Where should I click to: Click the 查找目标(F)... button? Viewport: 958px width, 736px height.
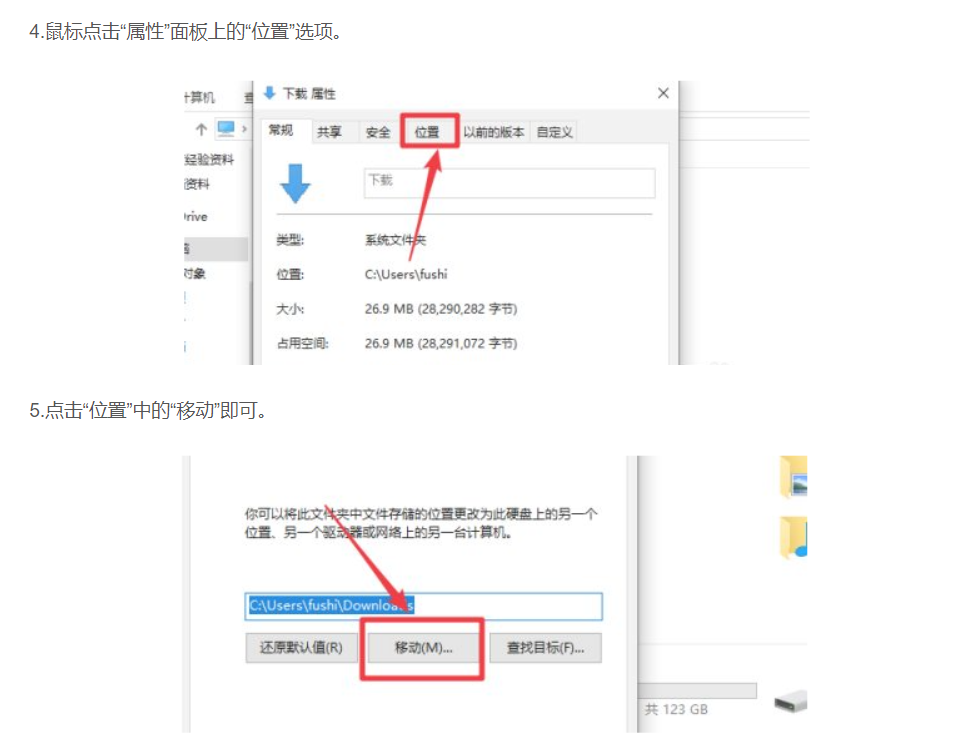pyautogui.click(x=546, y=647)
